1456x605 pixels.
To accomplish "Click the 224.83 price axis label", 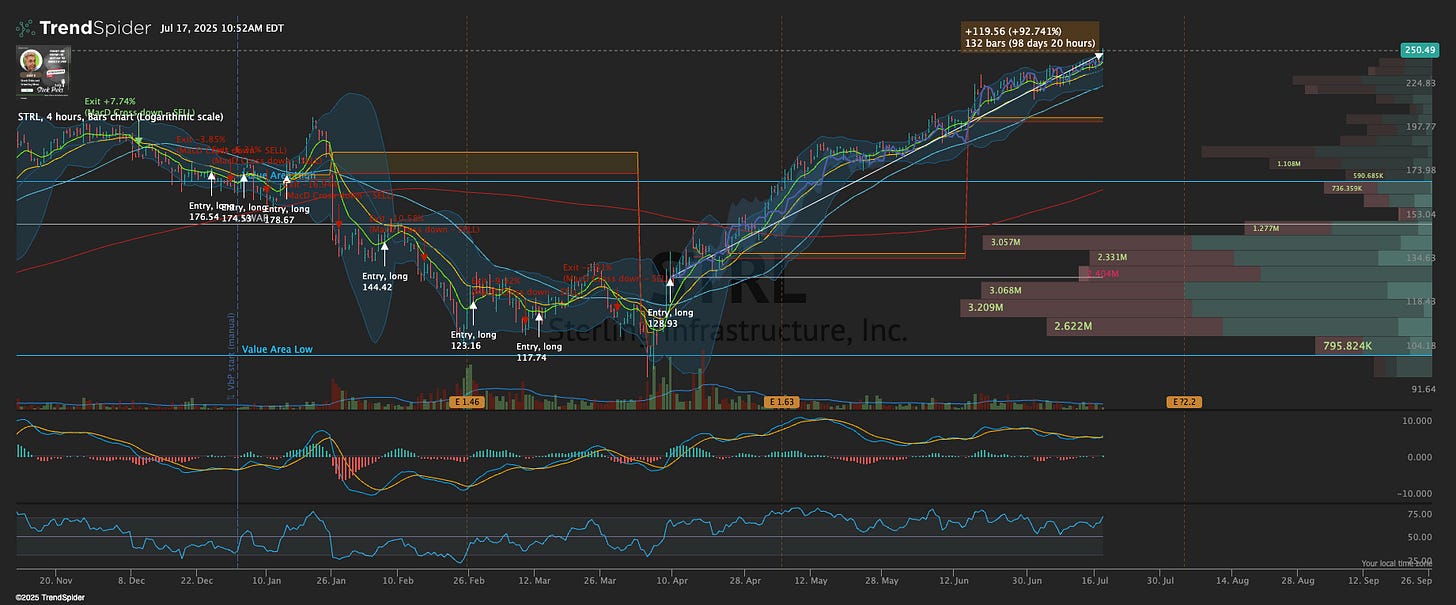I will pos(1420,83).
